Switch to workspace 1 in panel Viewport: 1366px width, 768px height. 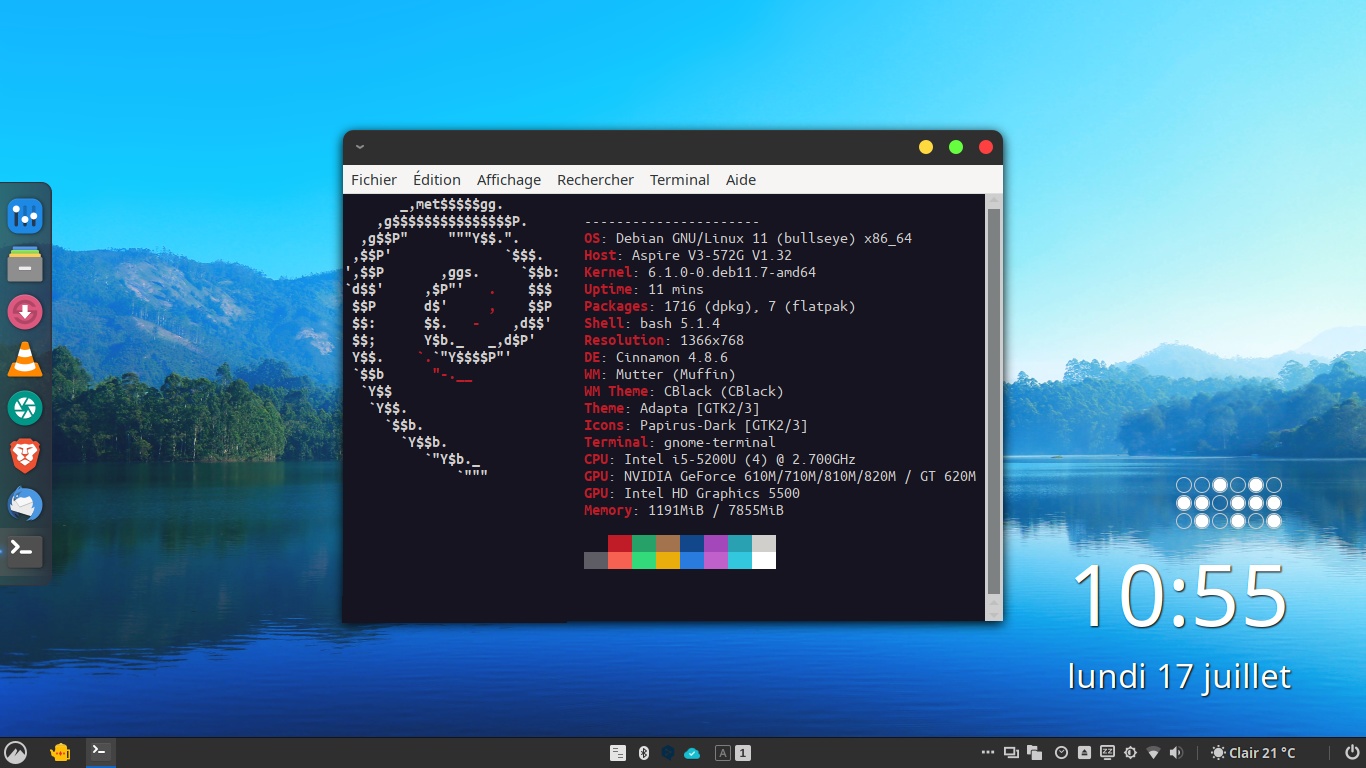(743, 753)
